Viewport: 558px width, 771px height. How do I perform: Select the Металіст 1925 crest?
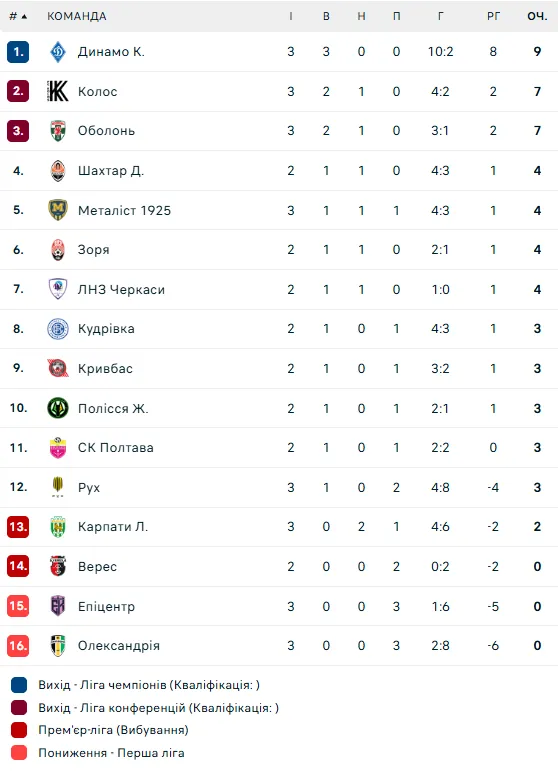(x=58, y=210)
